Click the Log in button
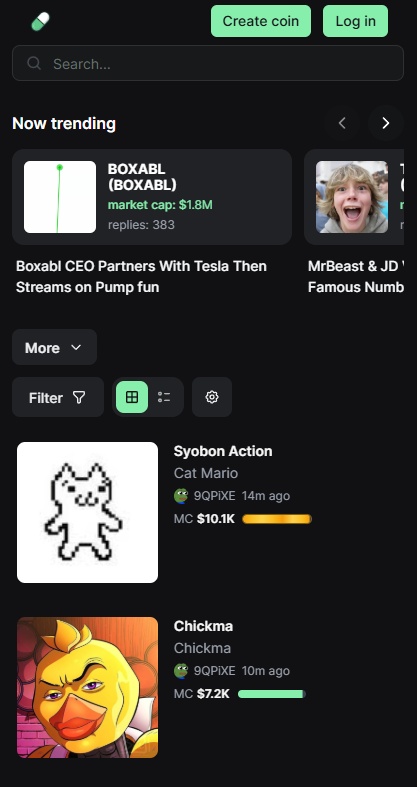The width and height of the screenshot is (417, 787). pyautogui.click(x=355, y=21)
